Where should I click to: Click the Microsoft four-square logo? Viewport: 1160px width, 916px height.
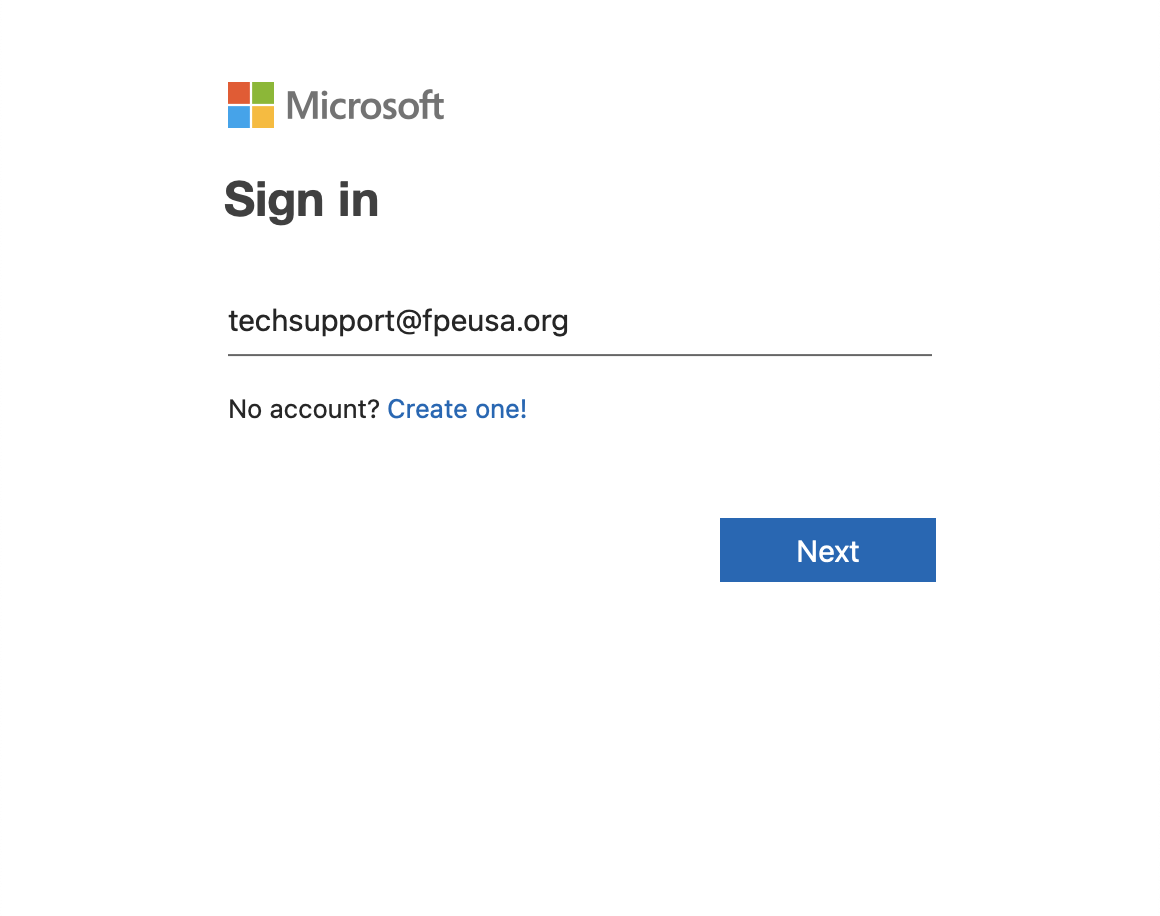click(x=251, y=105)
